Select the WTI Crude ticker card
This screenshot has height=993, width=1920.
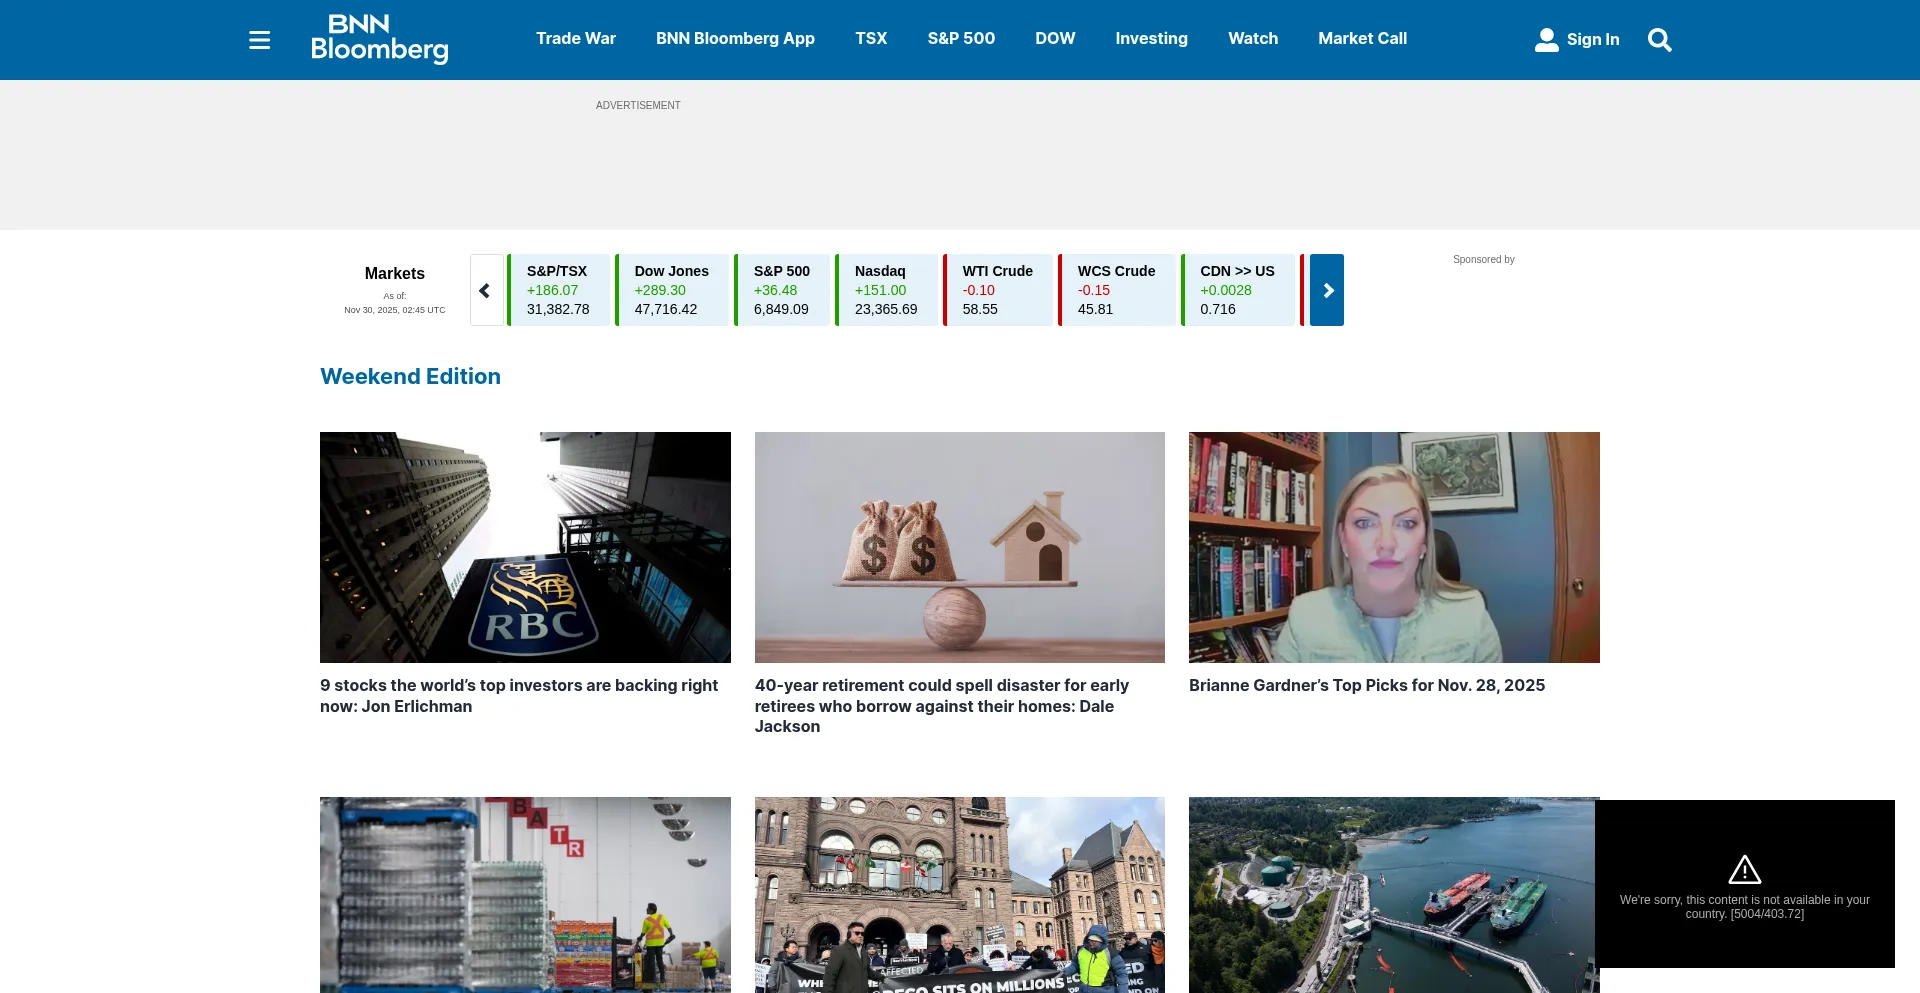click(x=998, y=290)
